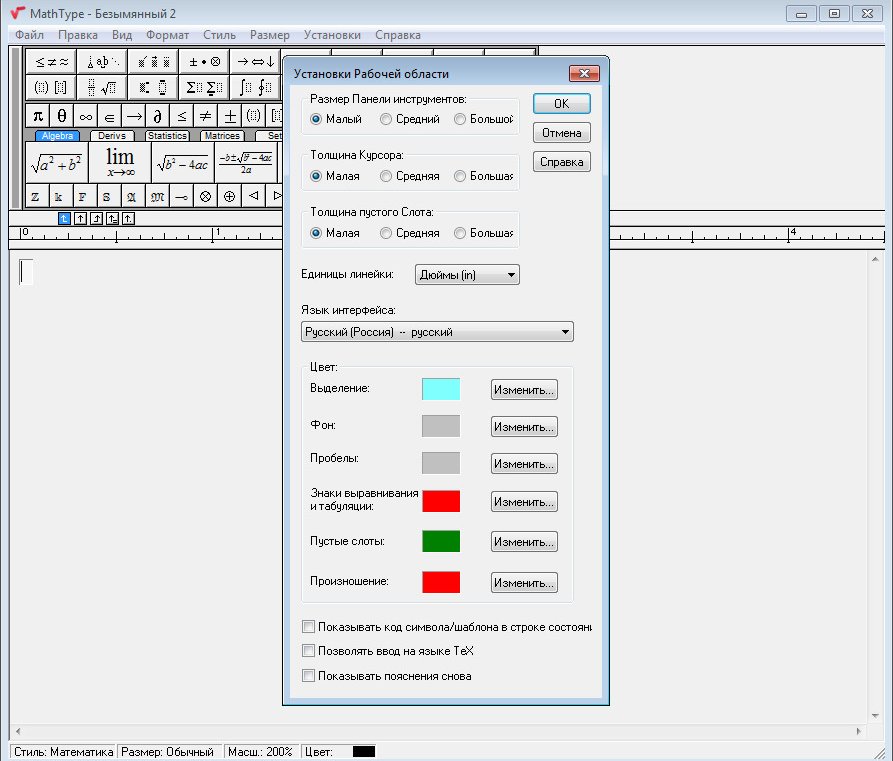Open the ruler units dropdown 'Дюймы (in)'
893x761 pixels.
click(x=467, y=275)
